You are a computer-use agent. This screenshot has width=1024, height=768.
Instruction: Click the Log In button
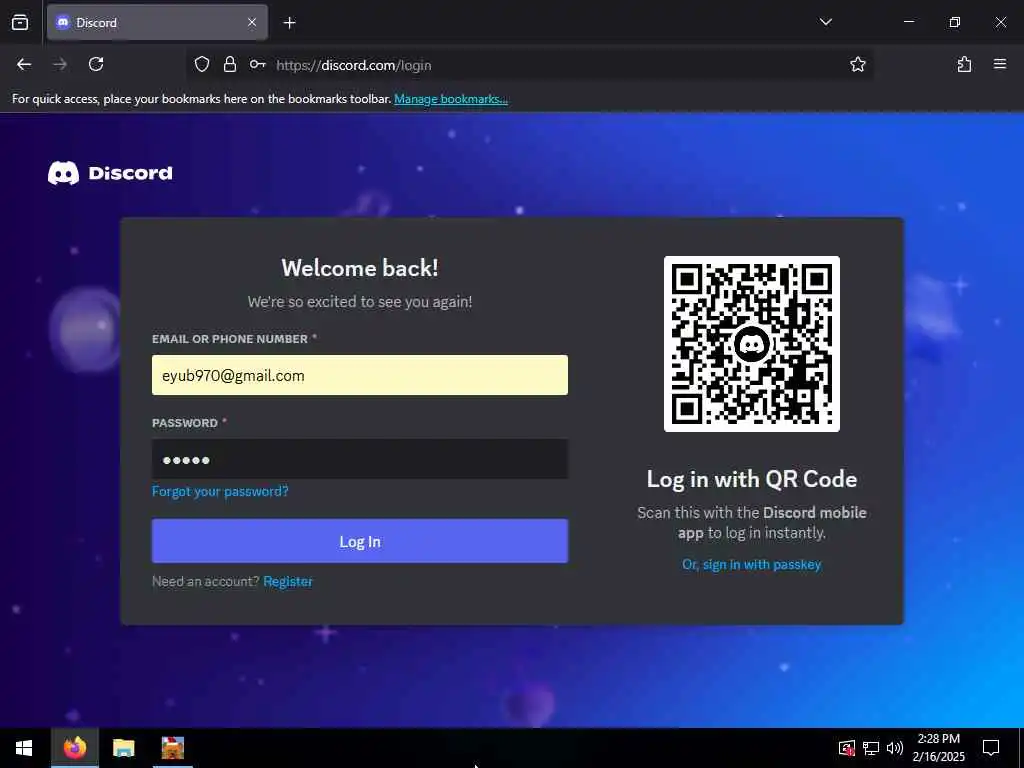[360, 541]
